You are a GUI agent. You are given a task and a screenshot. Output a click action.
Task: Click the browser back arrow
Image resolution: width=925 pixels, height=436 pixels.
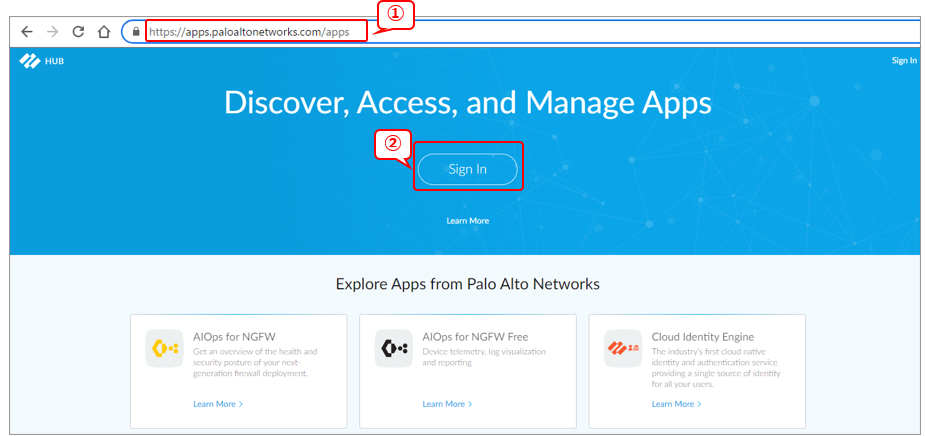[27, 31]
